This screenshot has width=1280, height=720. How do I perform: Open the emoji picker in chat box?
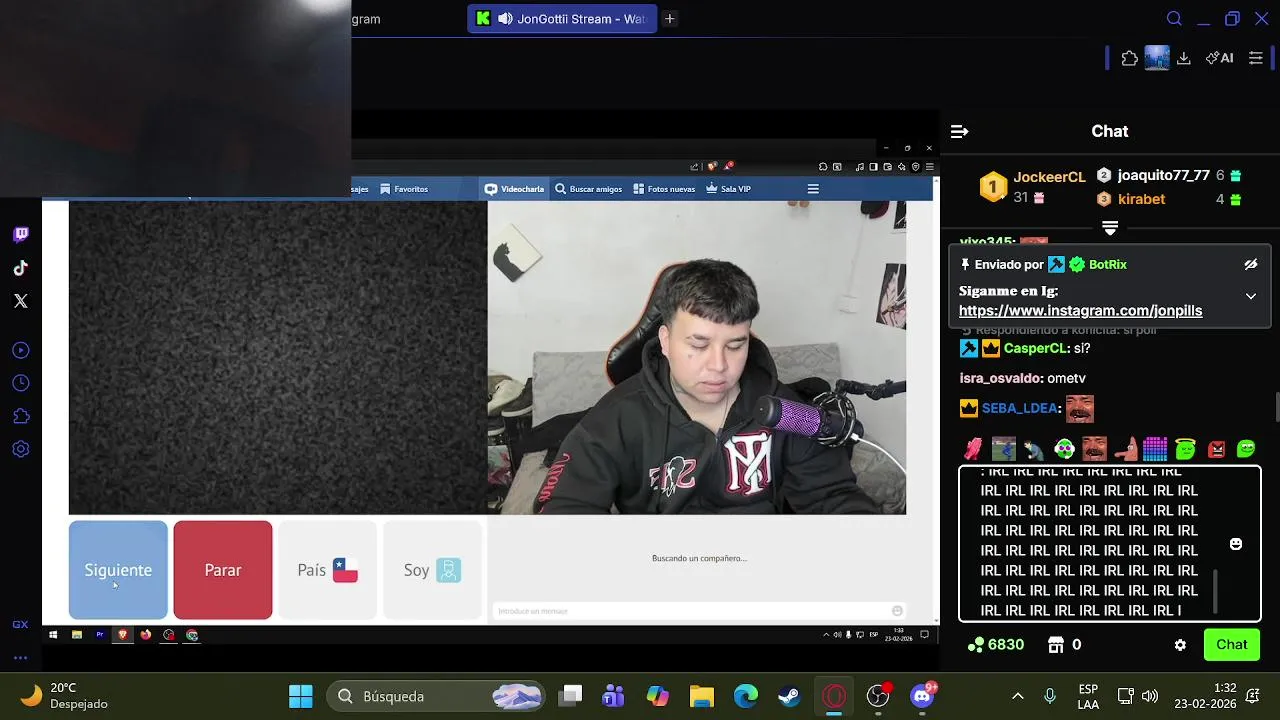pos(1236,544)
